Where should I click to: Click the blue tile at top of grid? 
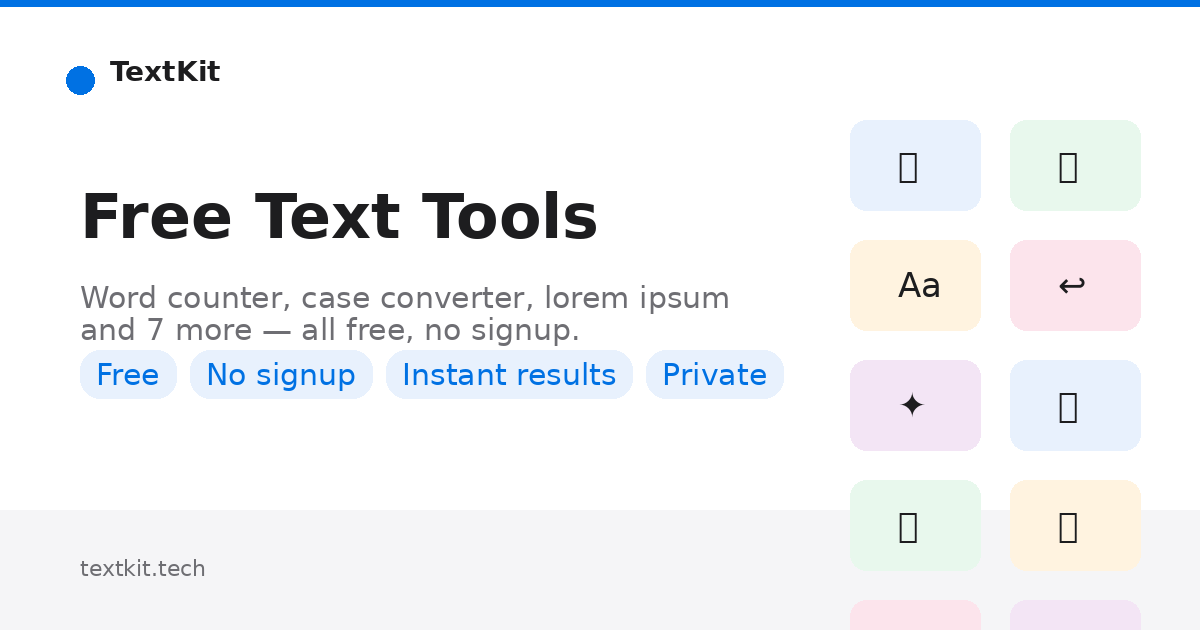pyautogui.click(x=915, y=165)
